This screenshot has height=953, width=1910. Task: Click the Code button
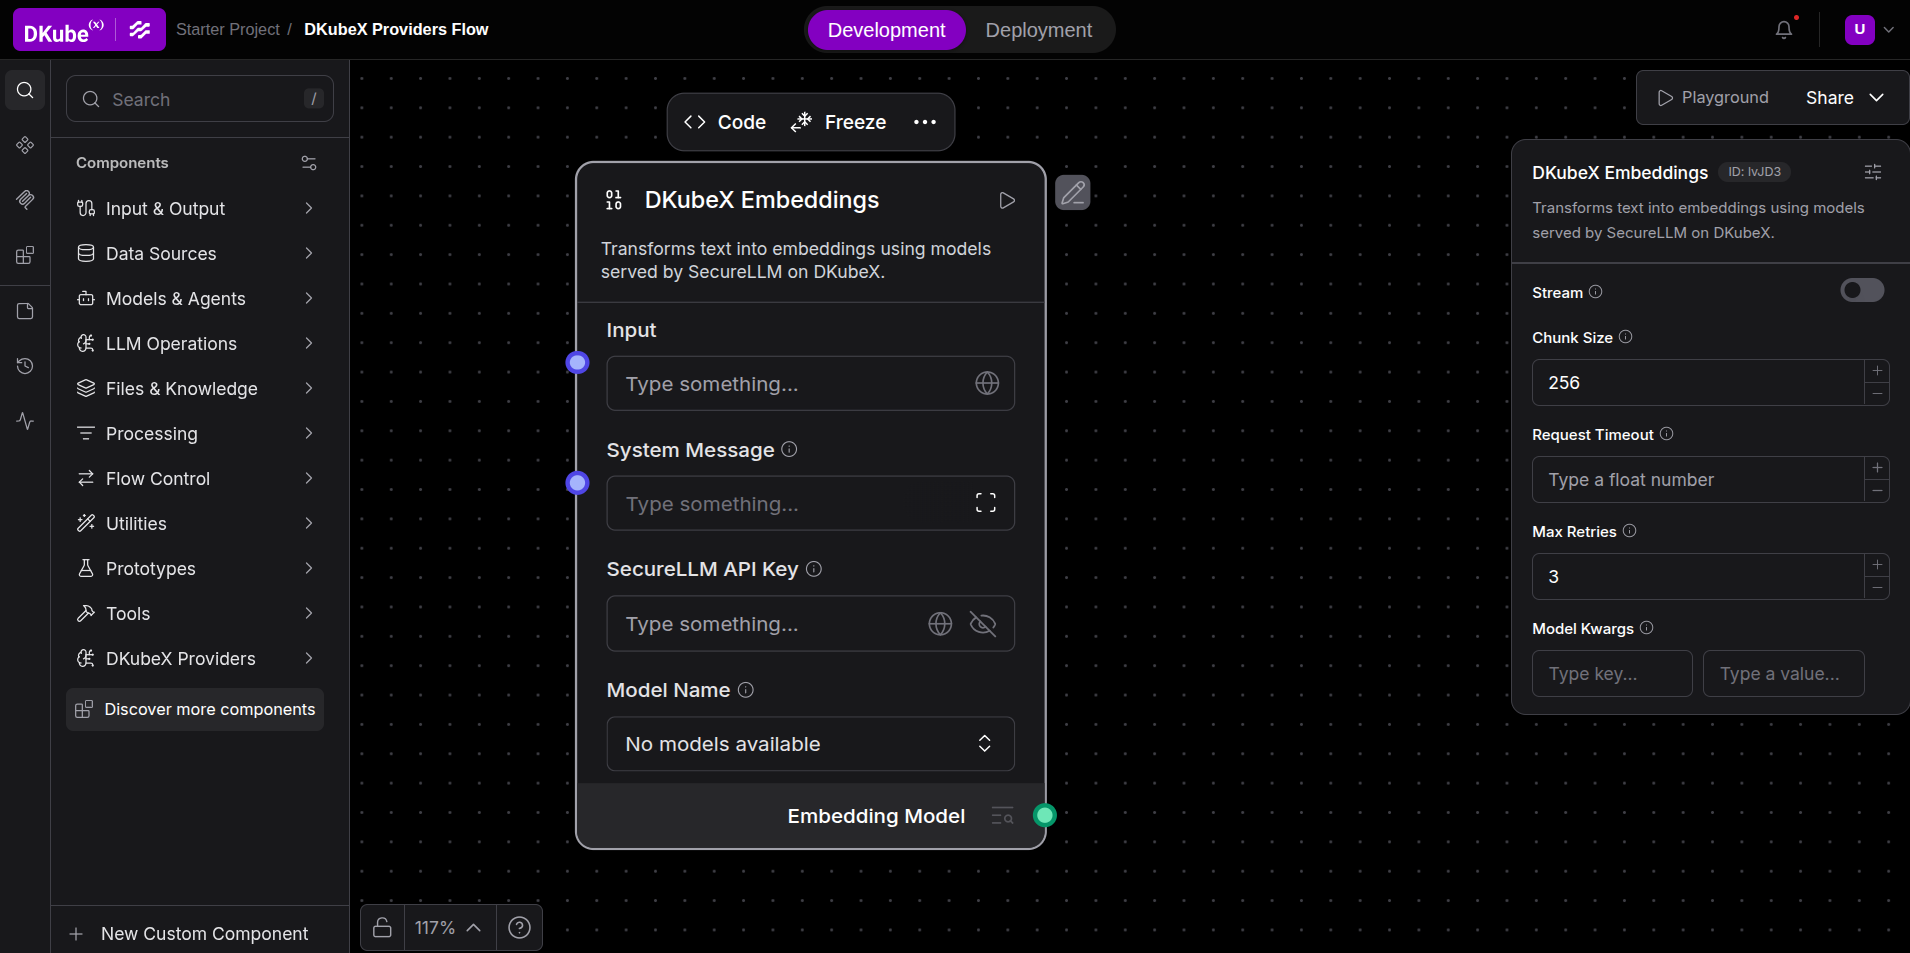(x=725, y=122)
